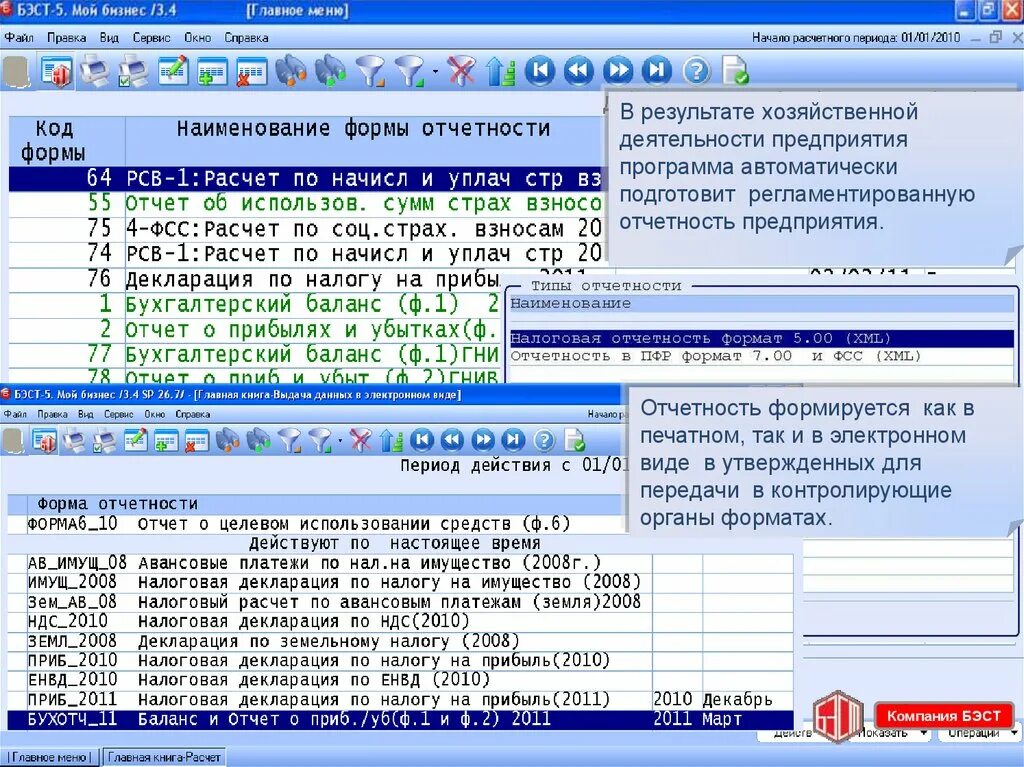The width and height of the screenshot is (1024, 767).
Task: Click add record green-plus icon in upper toolbar
Action: click(212, 71)
